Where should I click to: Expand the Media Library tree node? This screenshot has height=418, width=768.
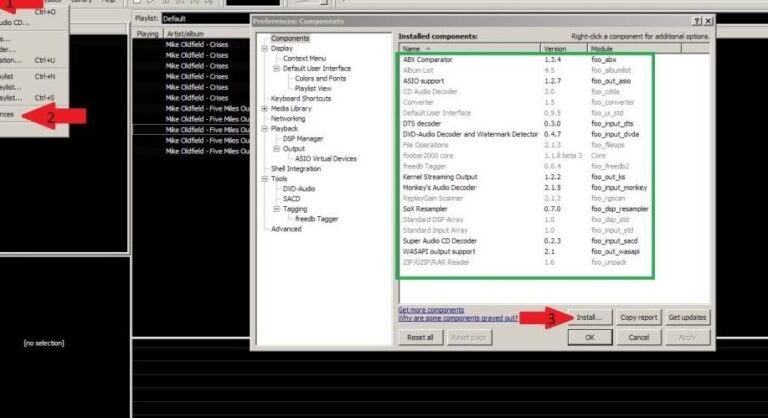[264, 109]
